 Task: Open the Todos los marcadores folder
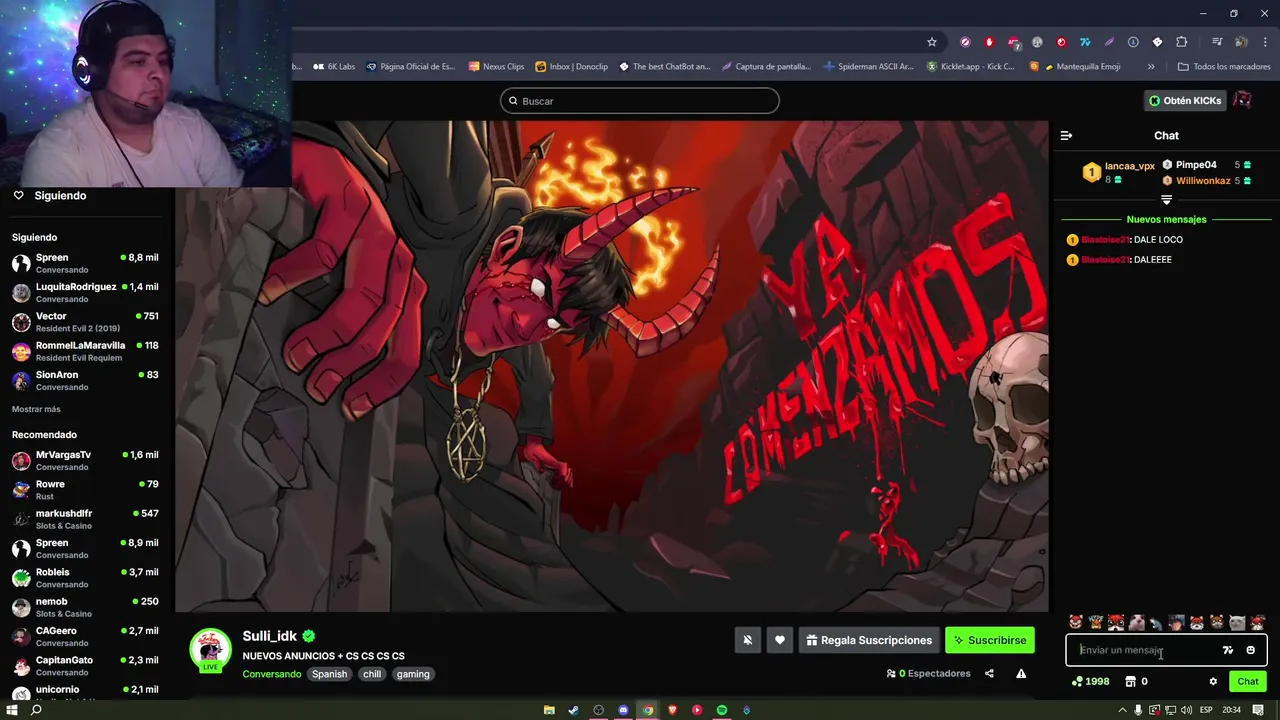[x=1224, y=67]
